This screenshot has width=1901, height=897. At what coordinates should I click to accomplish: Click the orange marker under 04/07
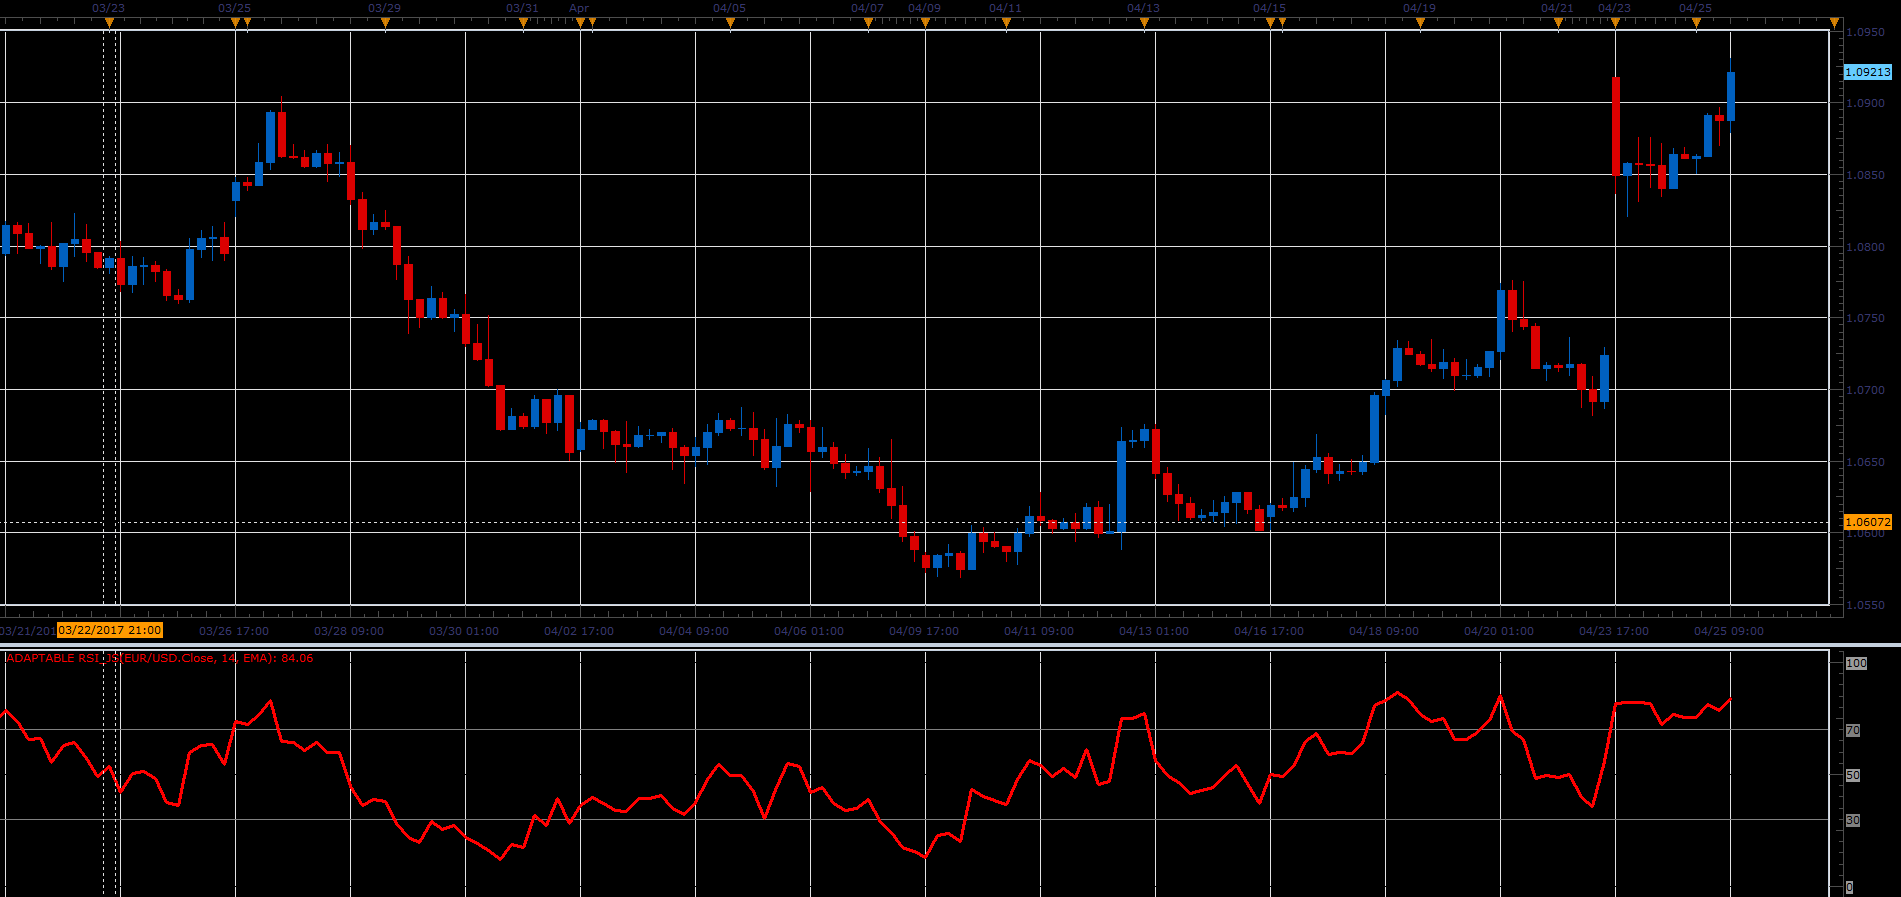pyautogui.click(x=868, y=23)
